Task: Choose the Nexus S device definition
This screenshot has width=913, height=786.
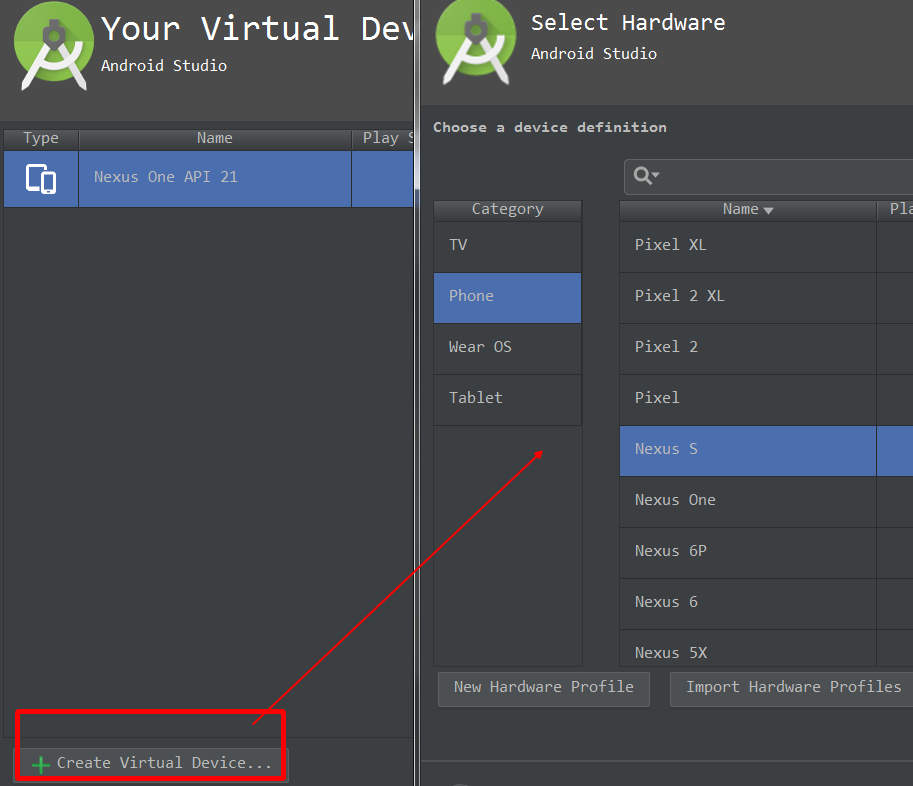Action: click(766, 451)
